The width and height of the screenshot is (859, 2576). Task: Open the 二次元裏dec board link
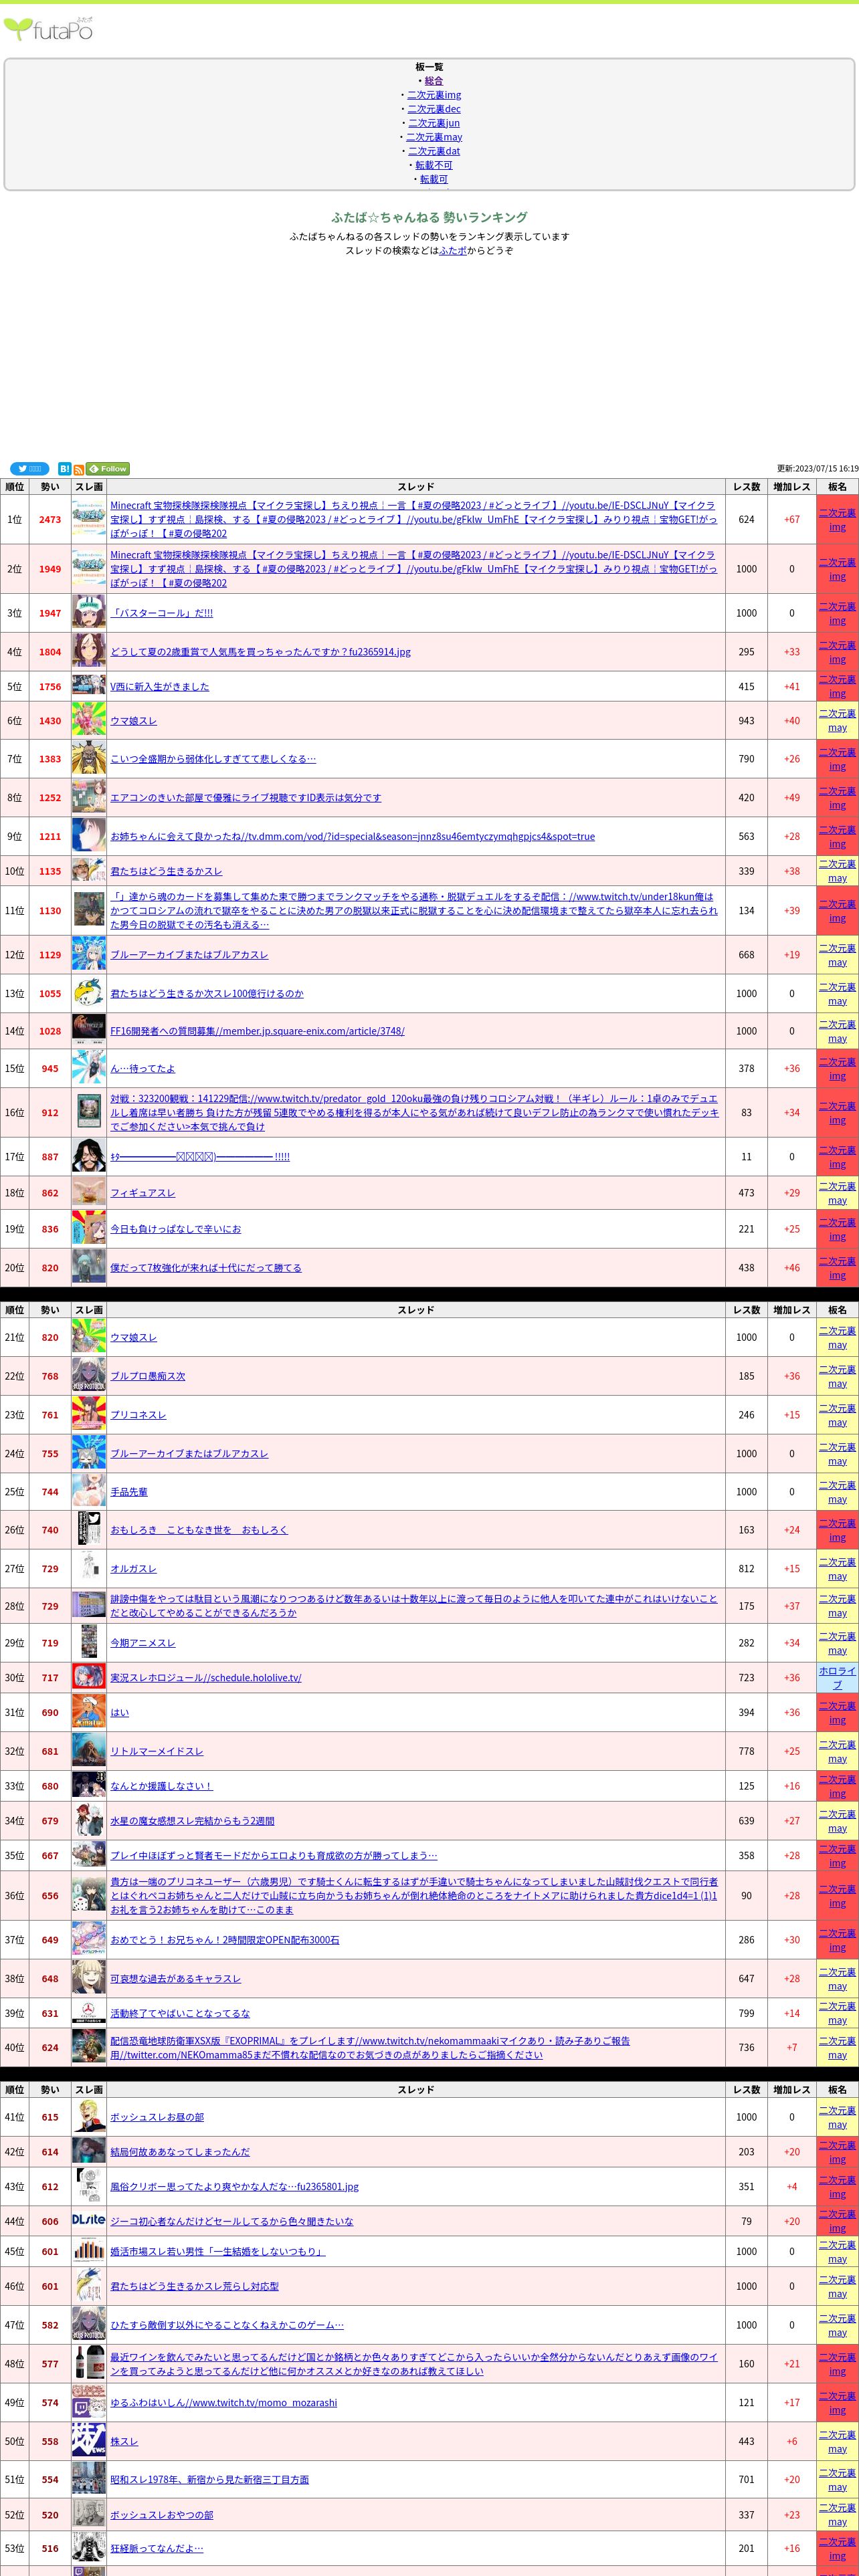434,109
